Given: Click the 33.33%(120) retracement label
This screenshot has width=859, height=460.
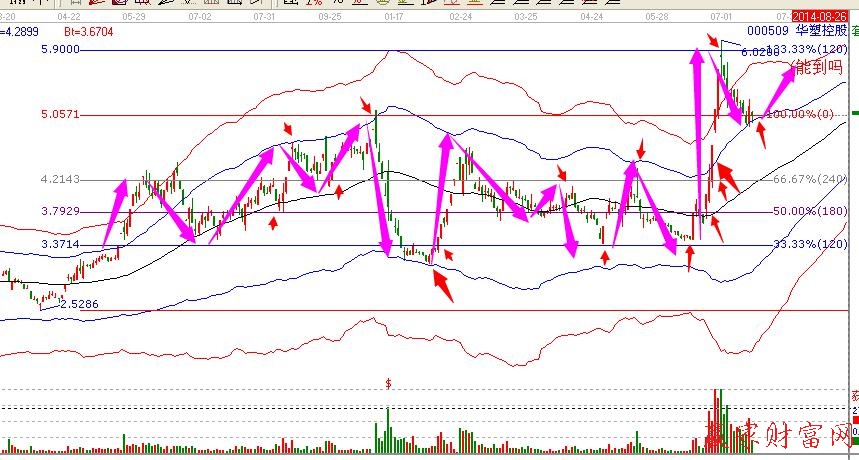Looking at the screenshot, I should pyautogui.click(x=805, y=244).
